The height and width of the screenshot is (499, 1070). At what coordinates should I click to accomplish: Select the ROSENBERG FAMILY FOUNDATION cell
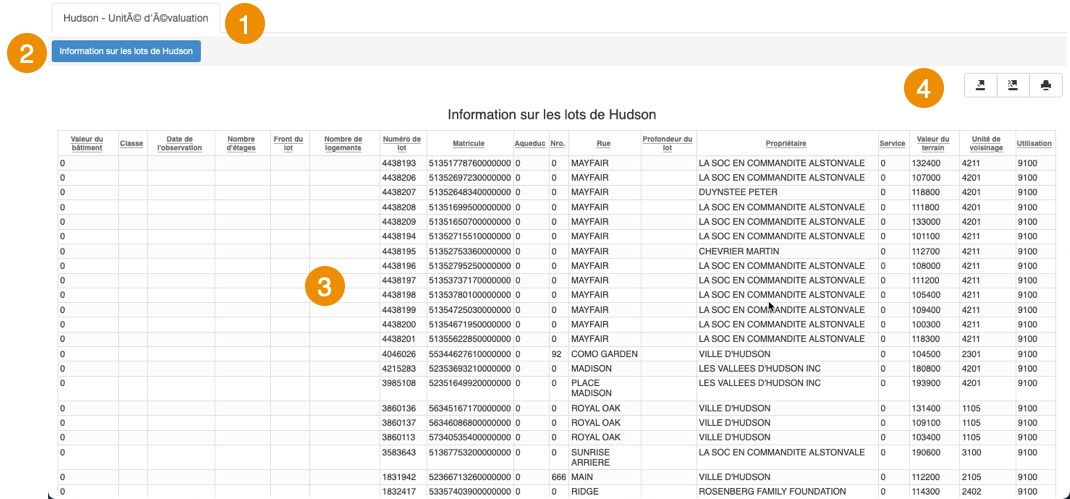777,492
